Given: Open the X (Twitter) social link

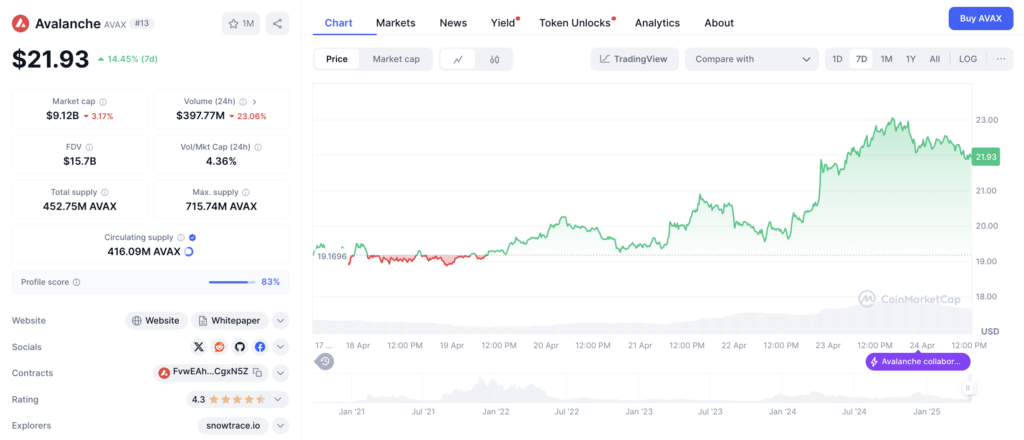Looking at the screenshot, I should 199,347.
